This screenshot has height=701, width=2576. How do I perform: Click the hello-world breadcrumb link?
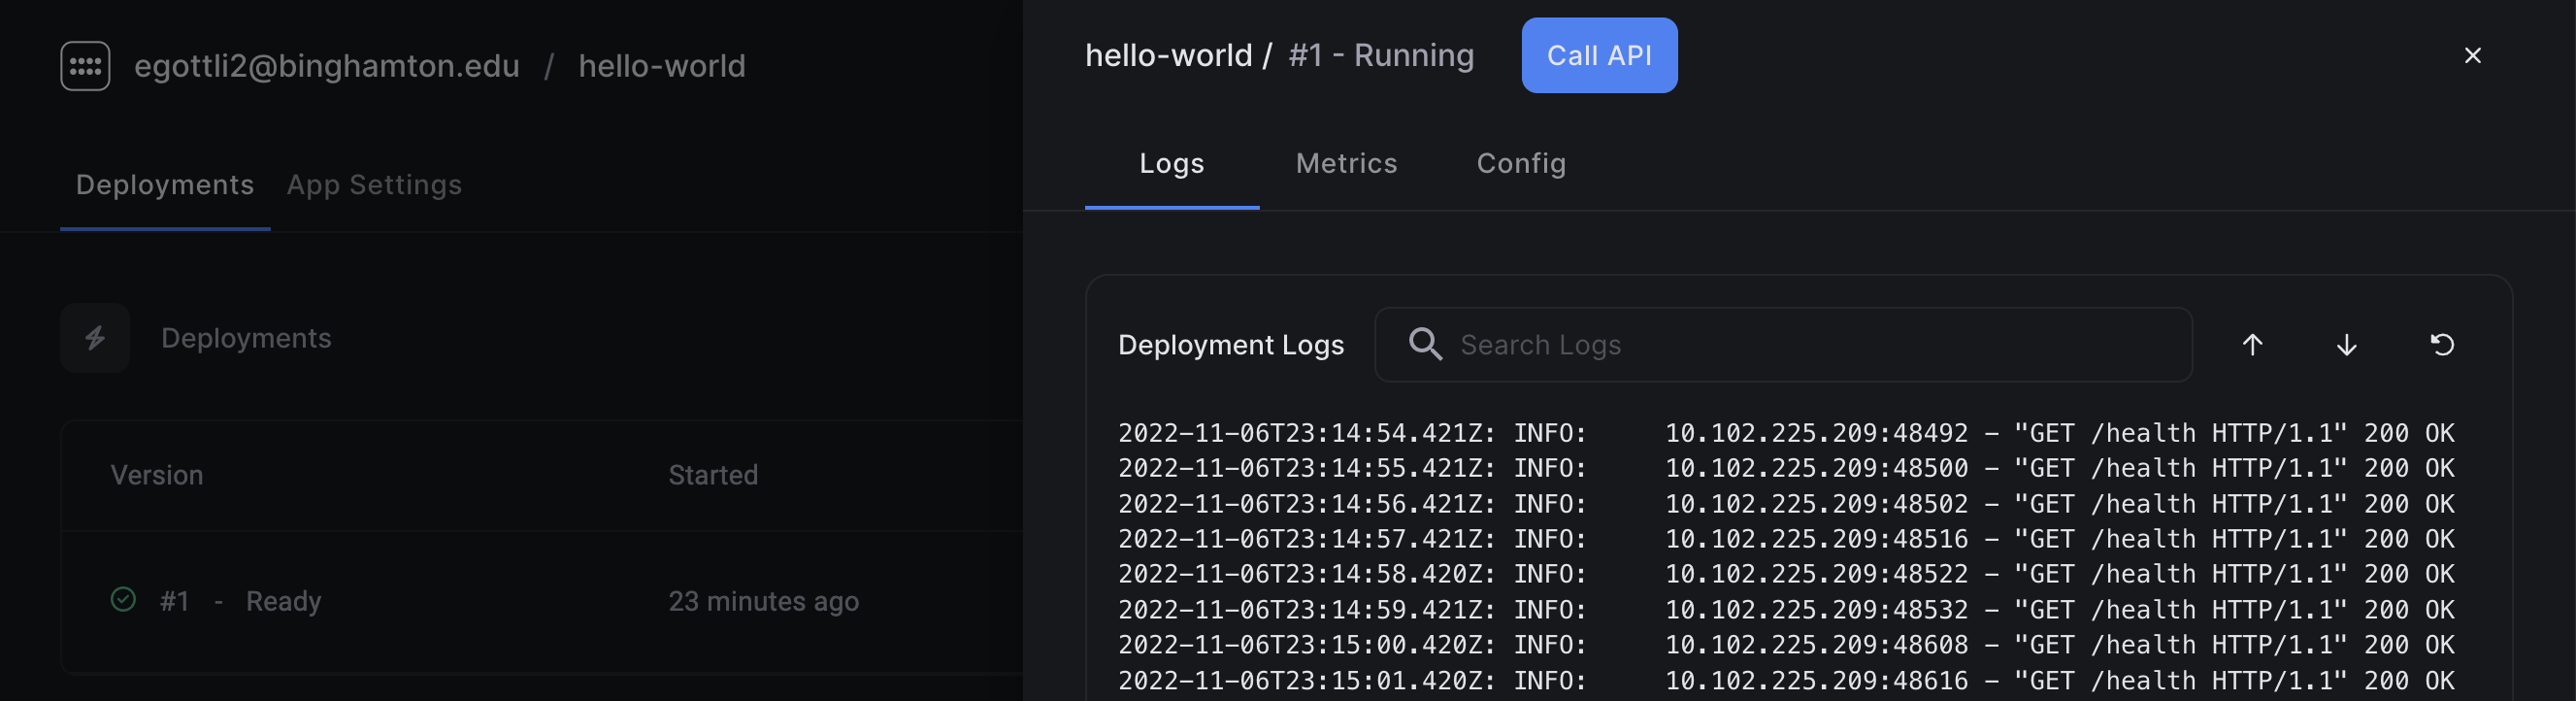click(x=662, y=66)
